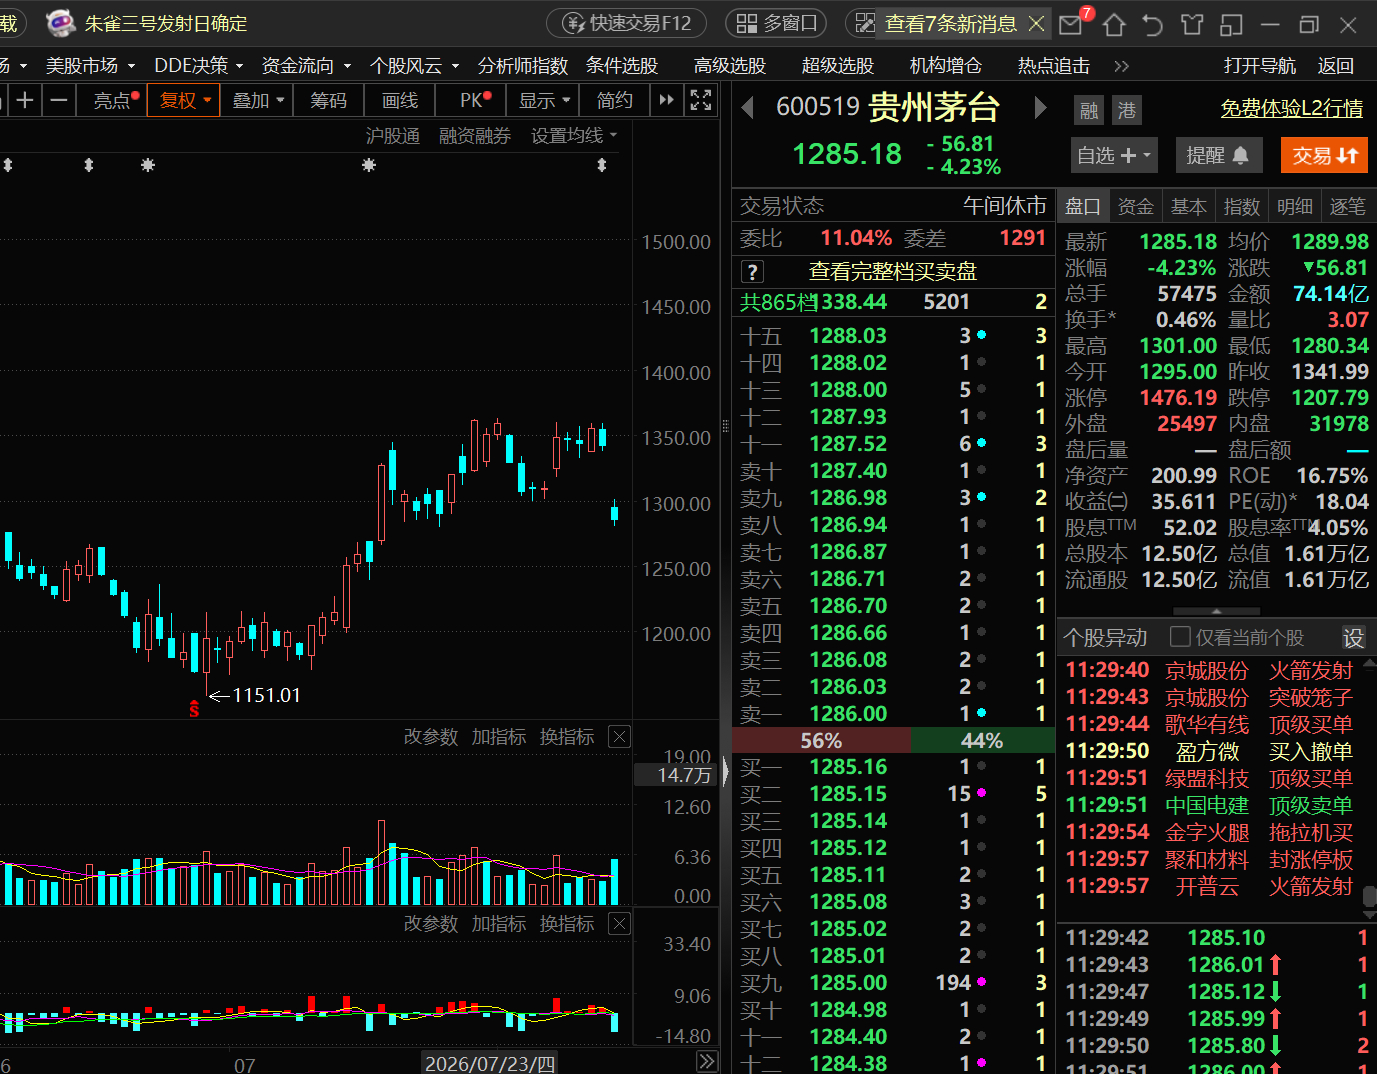Image resolution: width=1377 pixels, height=1074 pixels.
Task: Switch to the 资金 tab
Action: pyautogui.click(x=1136, y=206)
